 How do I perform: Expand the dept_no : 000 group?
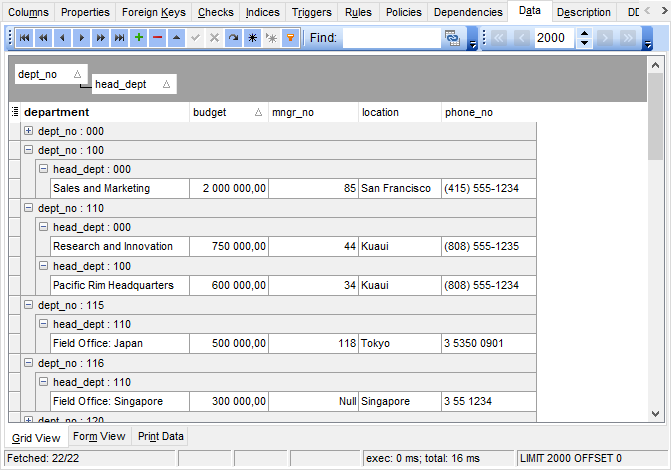[x=28, y=131]
